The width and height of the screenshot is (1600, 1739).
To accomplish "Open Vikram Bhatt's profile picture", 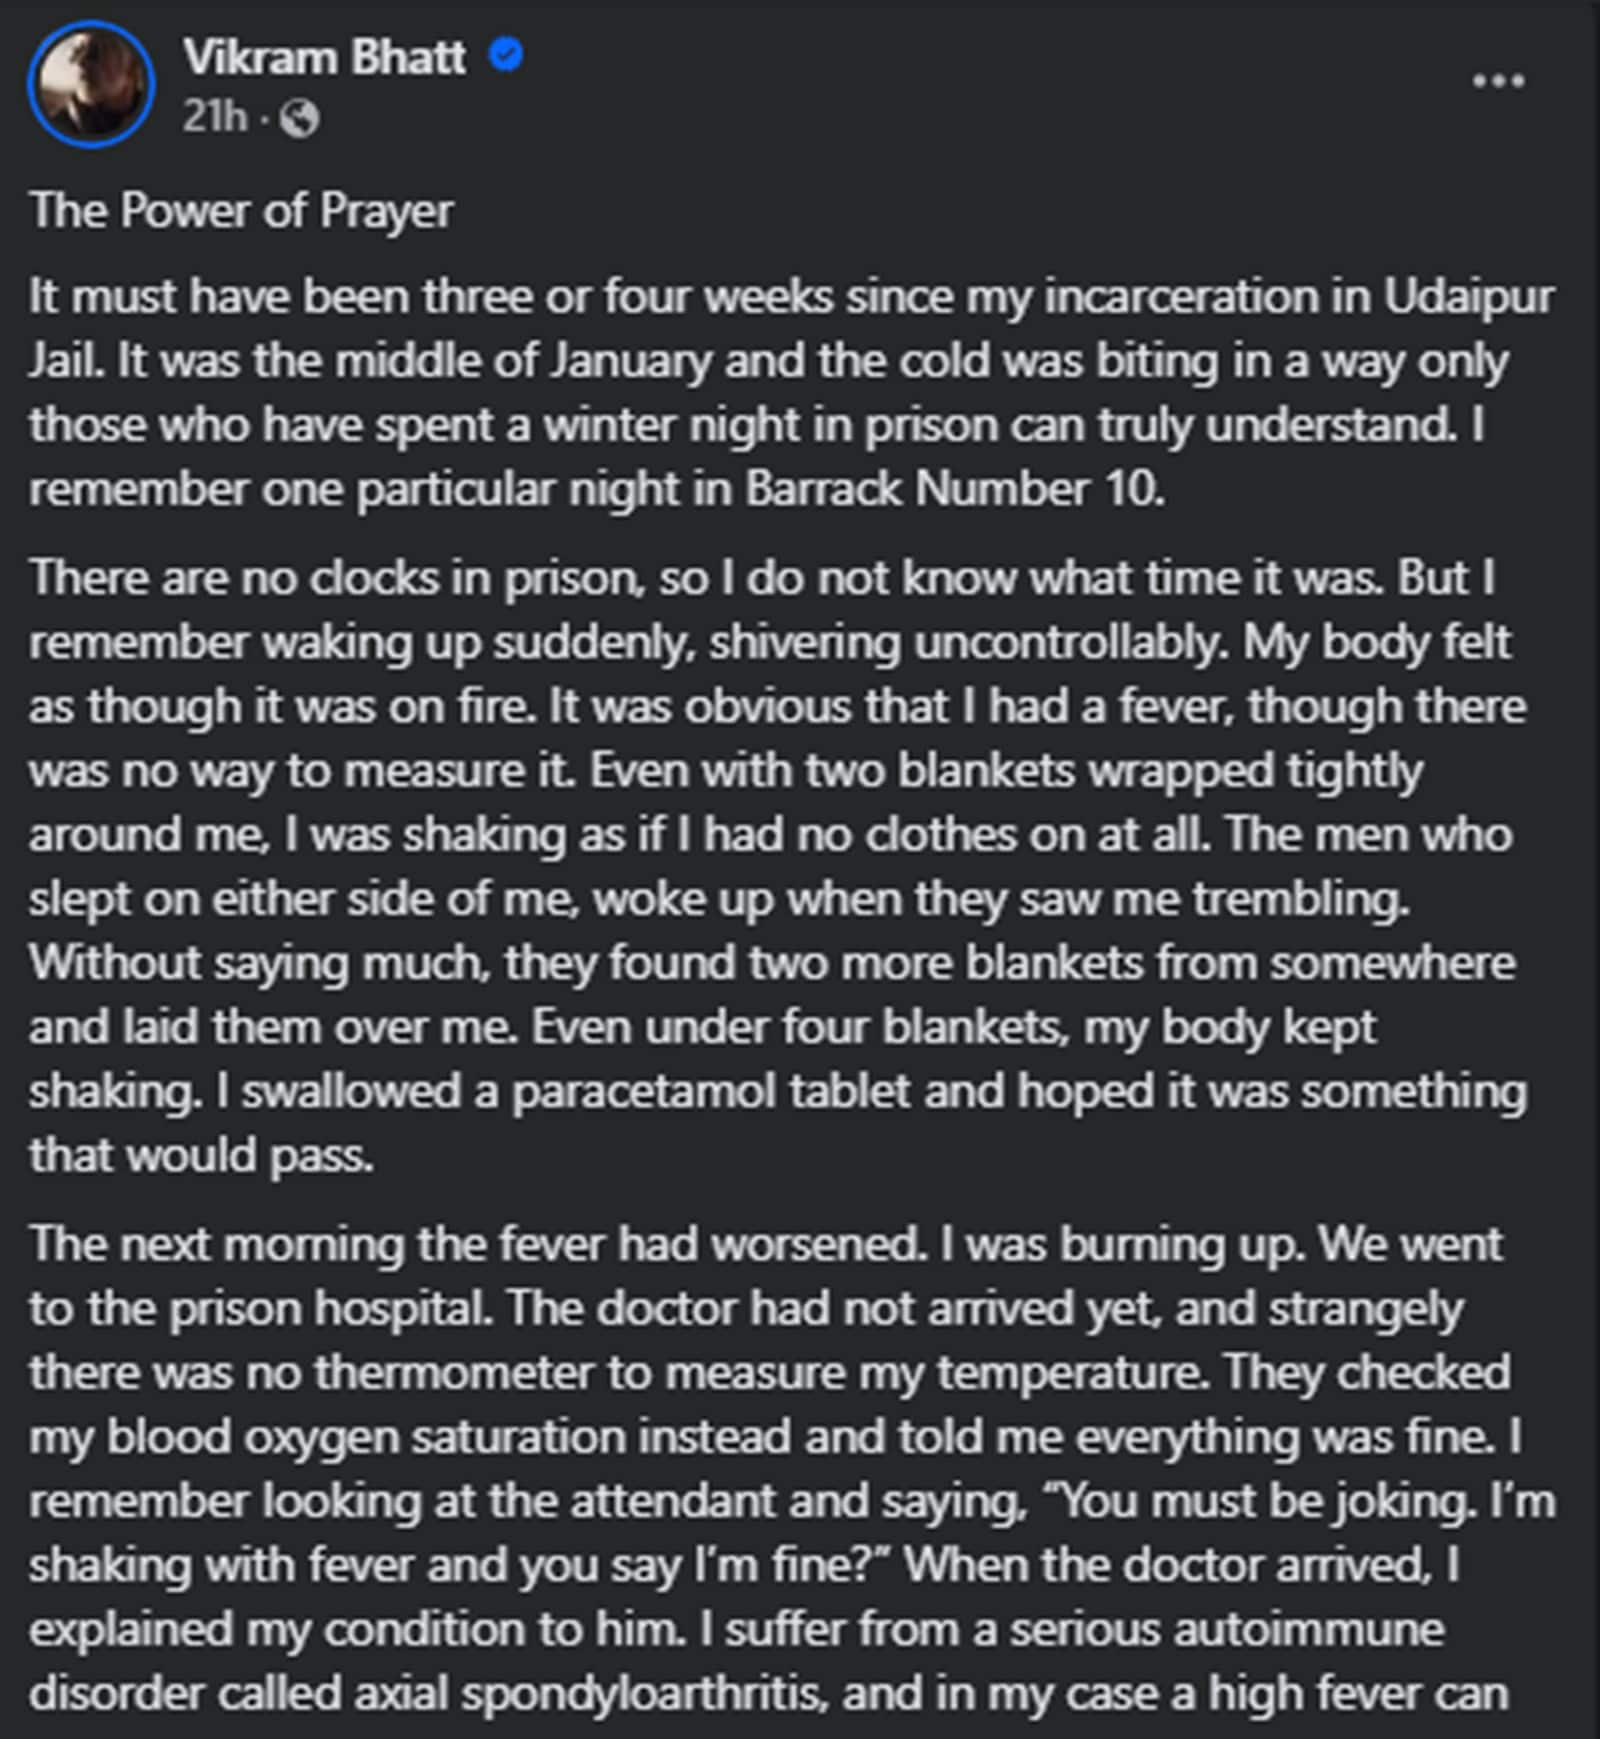I will pyautogui.click(x=91, y=84).
